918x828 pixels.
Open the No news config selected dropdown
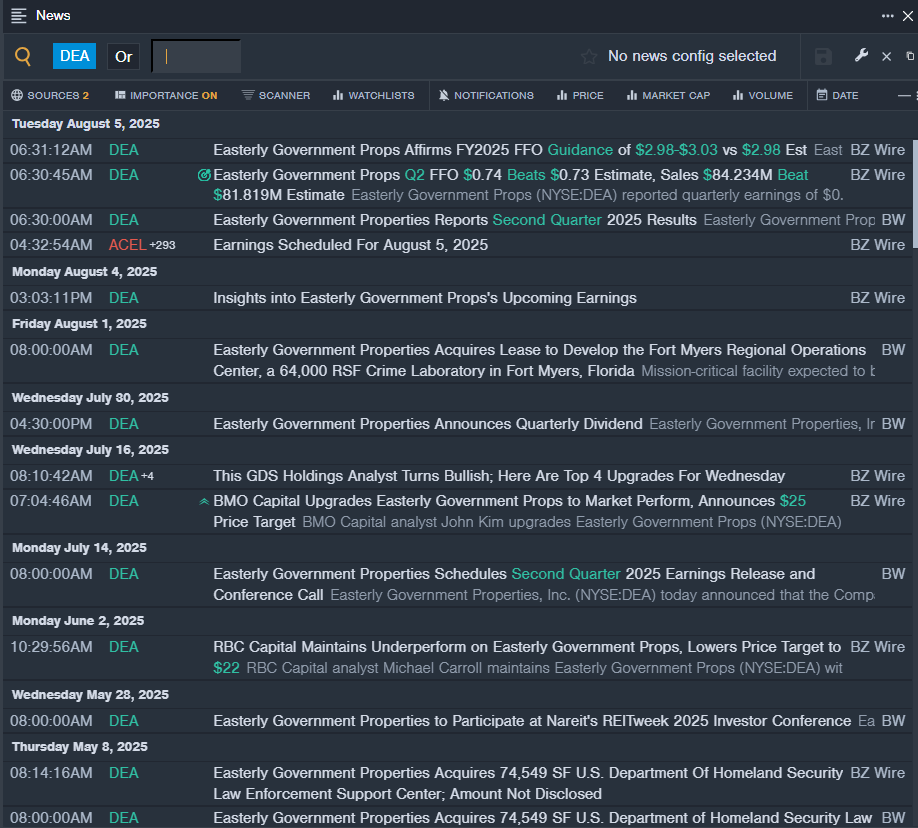tap(692, 56)
